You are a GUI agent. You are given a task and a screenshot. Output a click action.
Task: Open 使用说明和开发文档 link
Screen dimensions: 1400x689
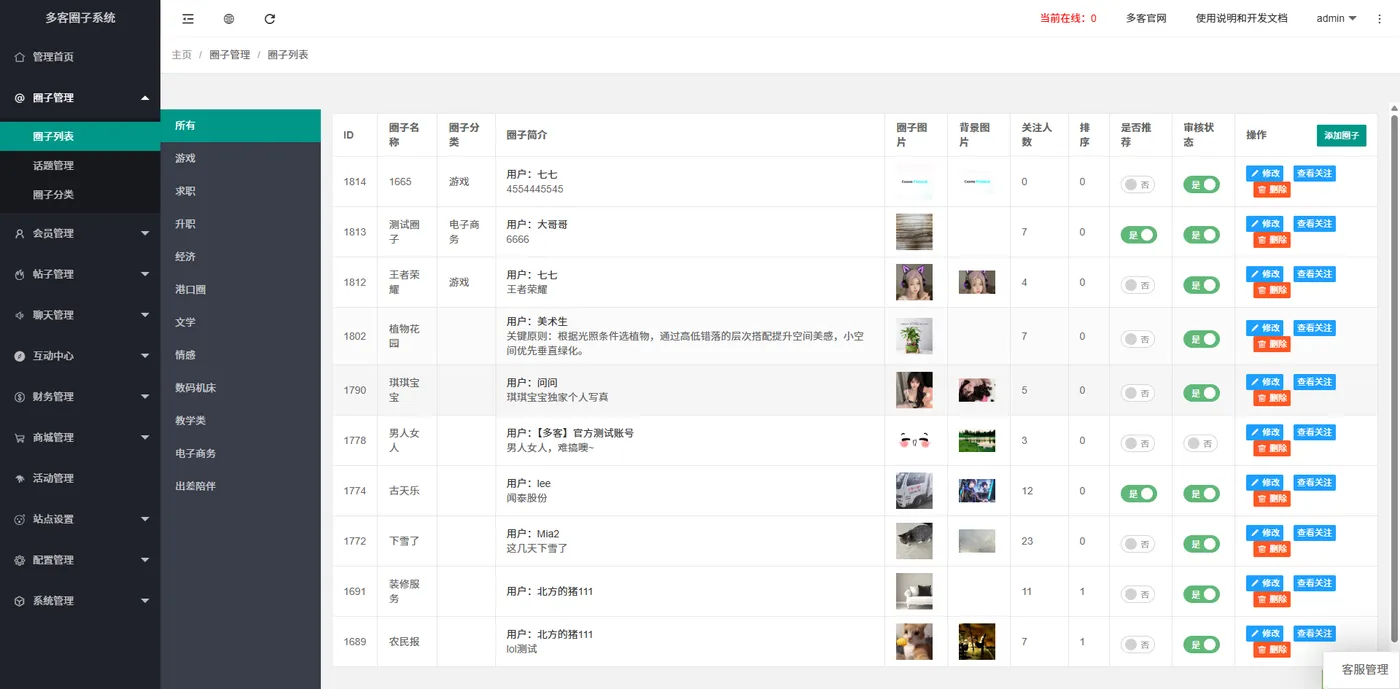1241,19
